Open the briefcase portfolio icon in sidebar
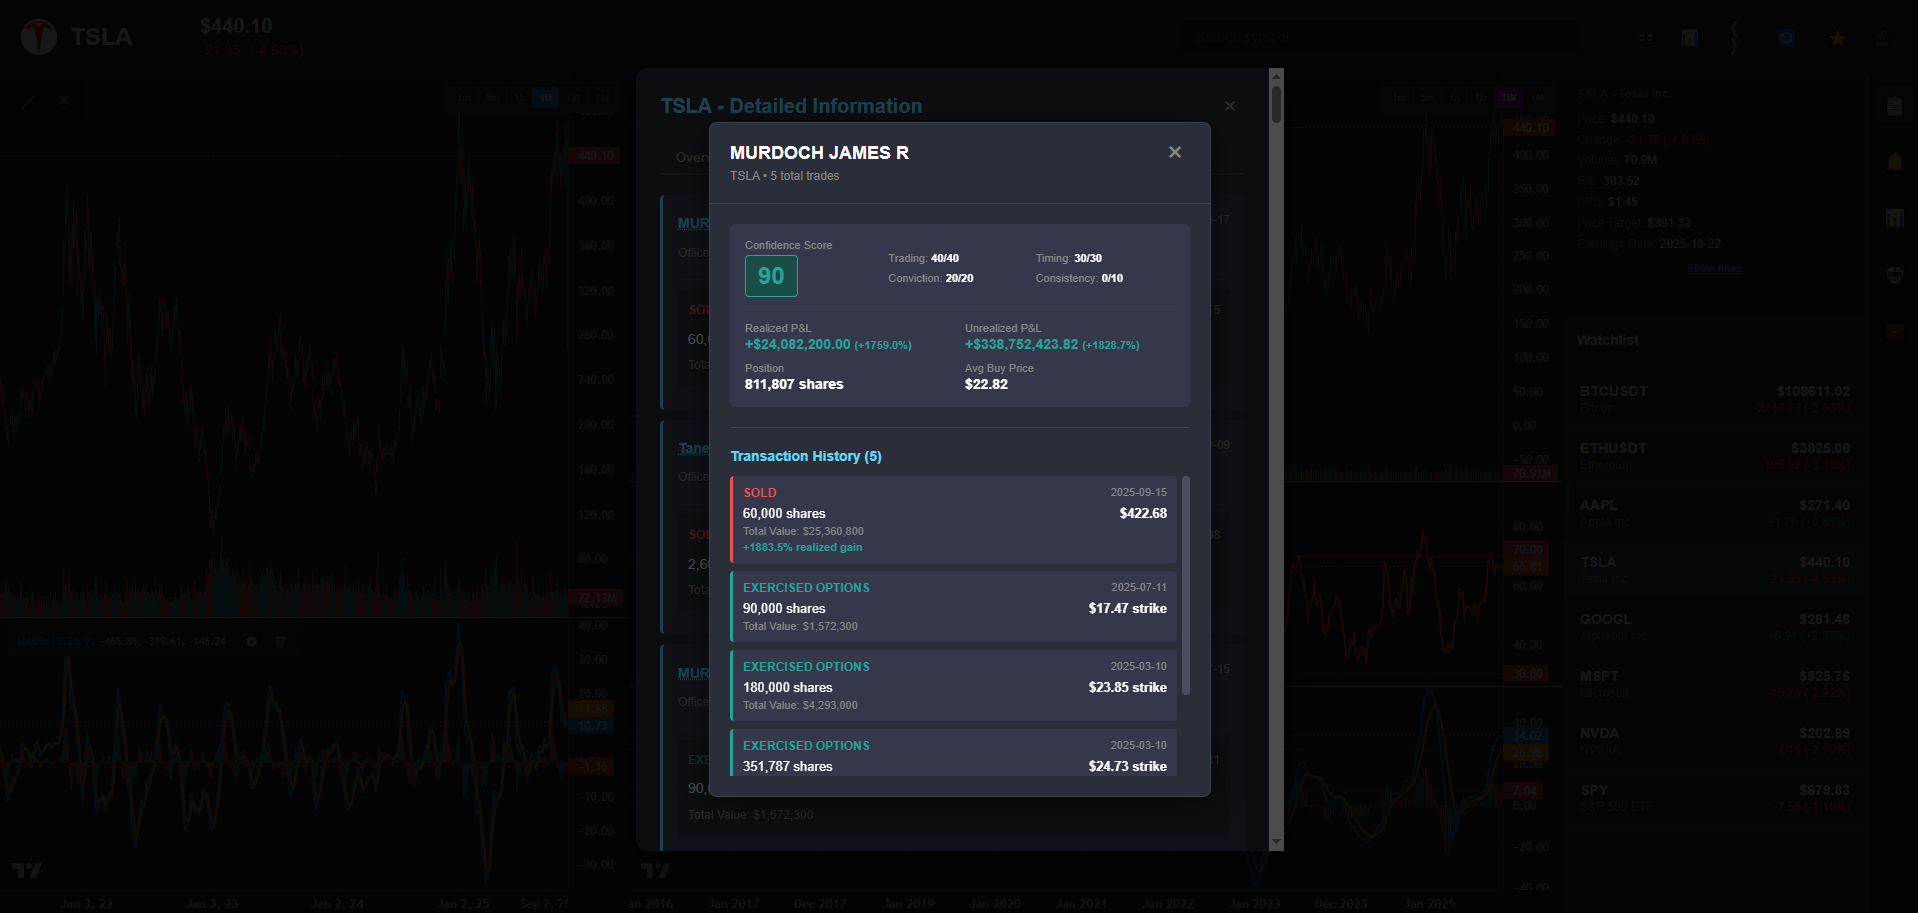1918x913 pixels. tap(1895, 330)
